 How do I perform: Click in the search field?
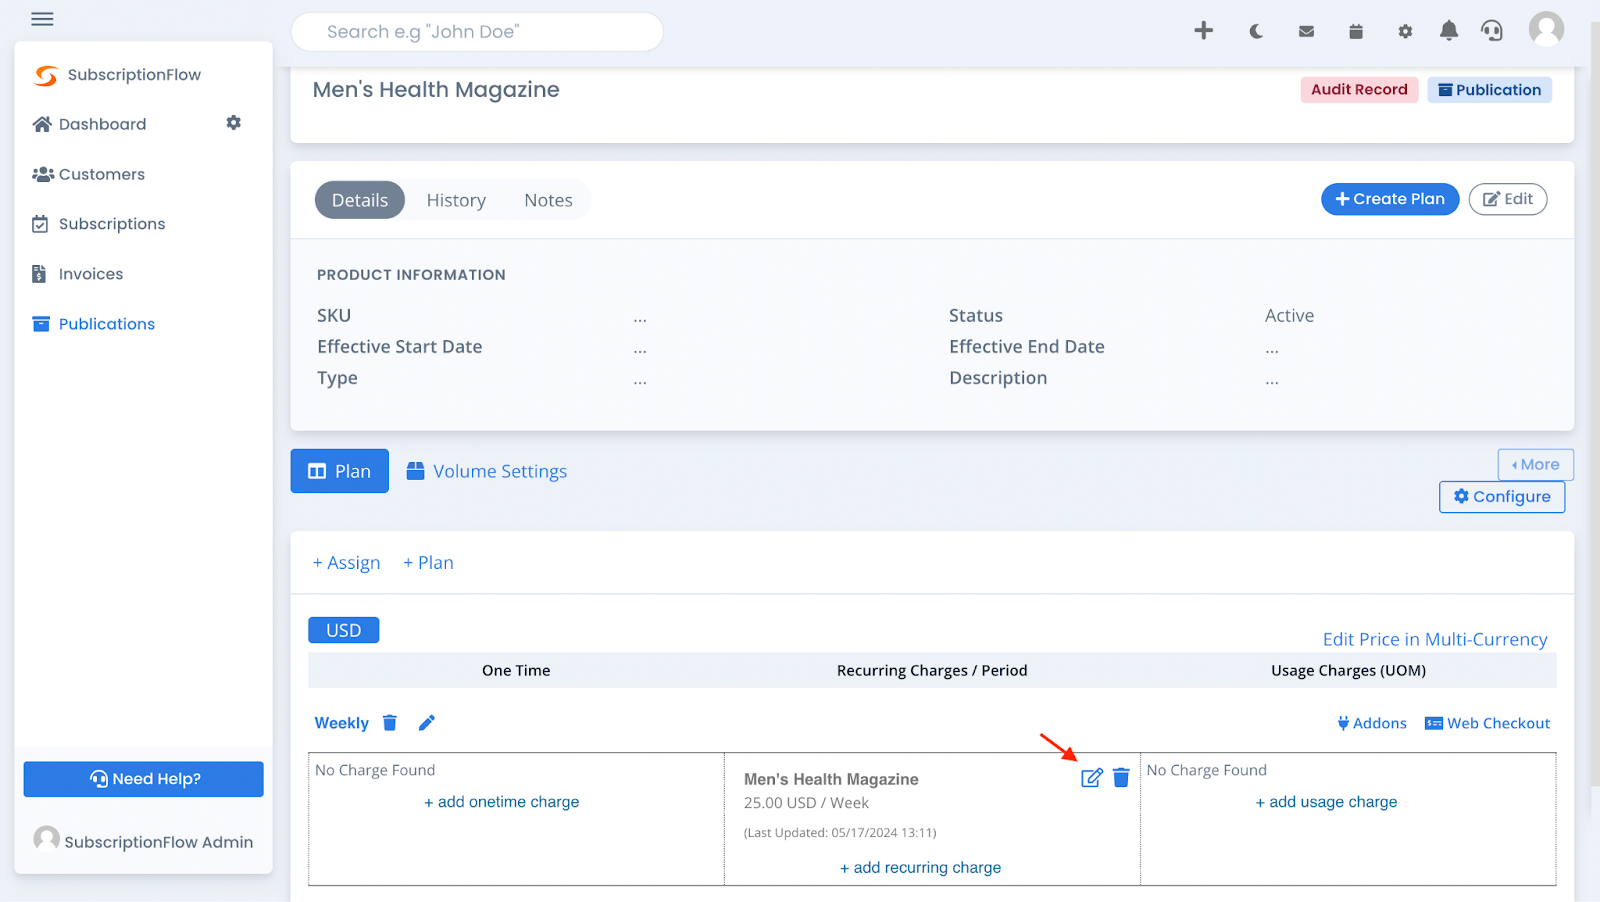coord(477,32)
